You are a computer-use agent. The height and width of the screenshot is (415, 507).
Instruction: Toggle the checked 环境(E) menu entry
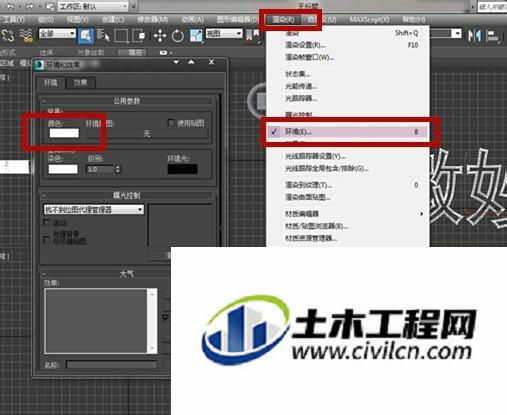(347, 132)
